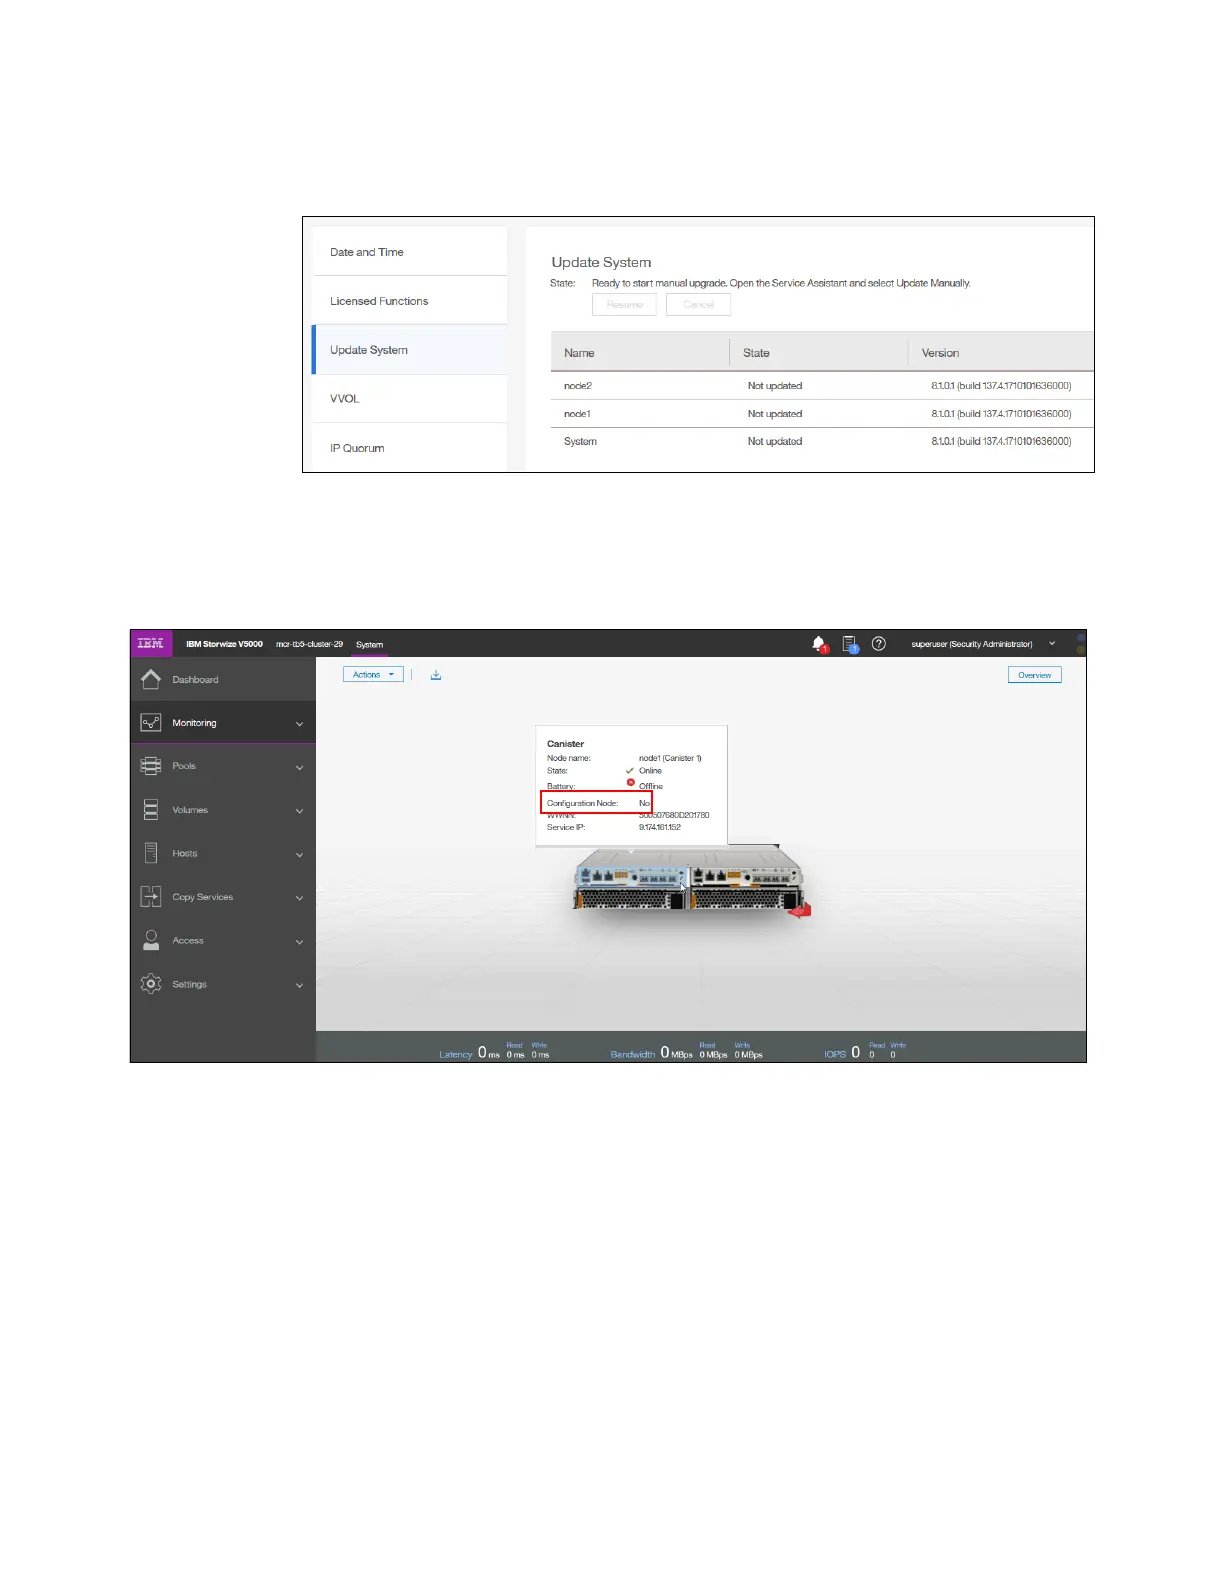Click the IBM logo icon
1224x1584 pixels.
click(x=151, y=643)
